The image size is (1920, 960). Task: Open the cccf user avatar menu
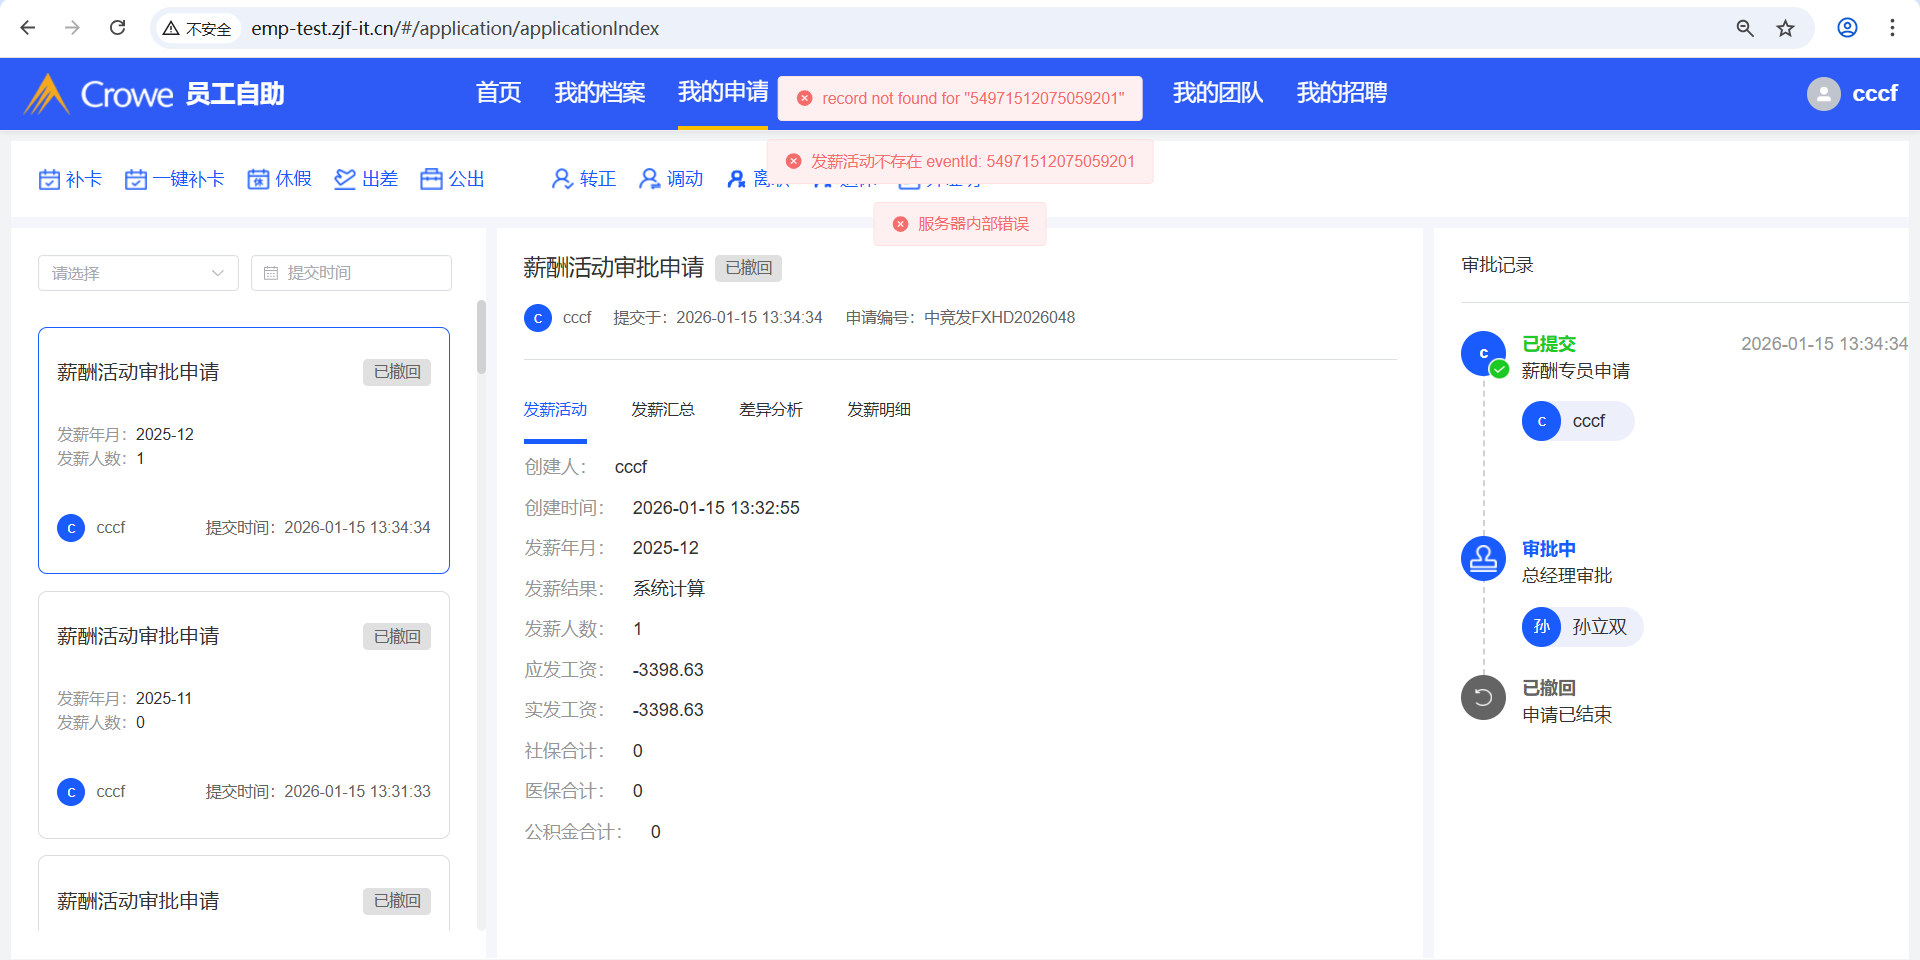coord(1823,94)
